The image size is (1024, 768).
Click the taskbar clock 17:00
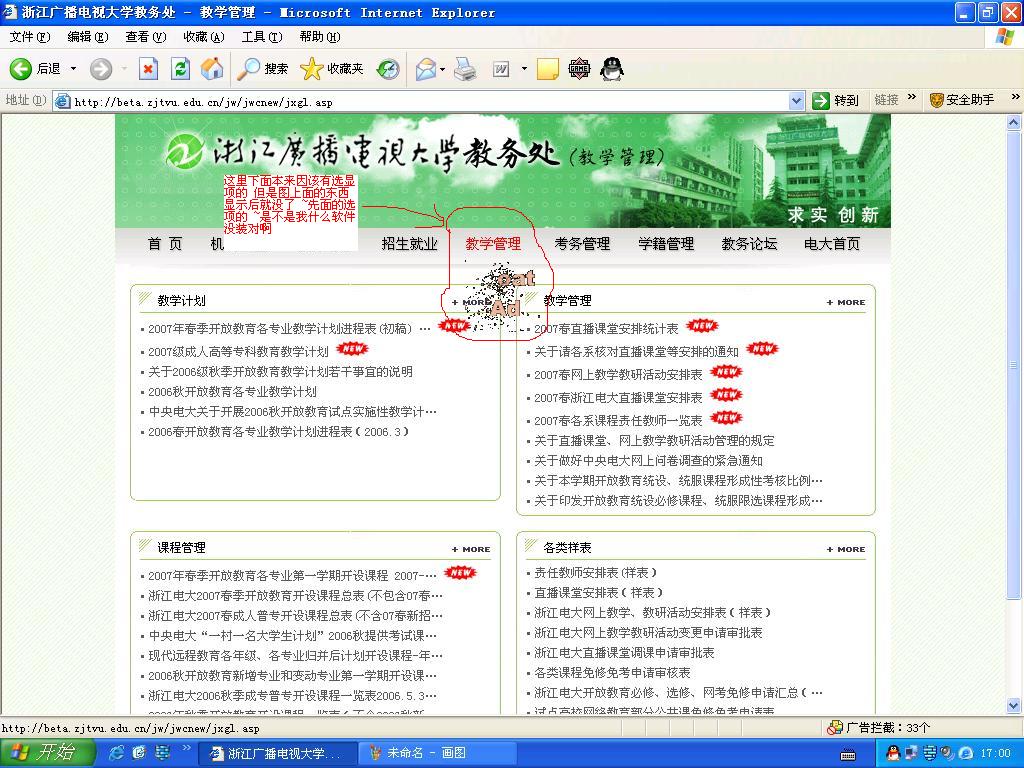pyautogui.click(x=996, y=754)
